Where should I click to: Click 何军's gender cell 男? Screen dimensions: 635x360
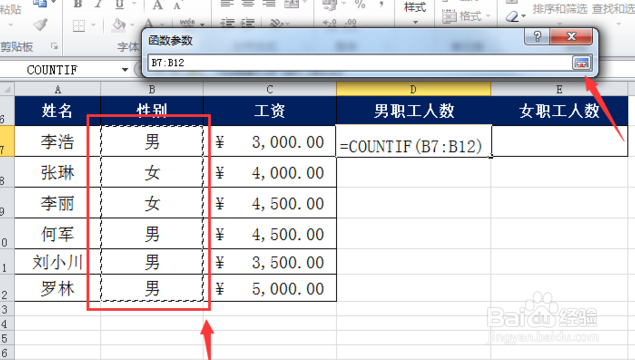[152, 234]
